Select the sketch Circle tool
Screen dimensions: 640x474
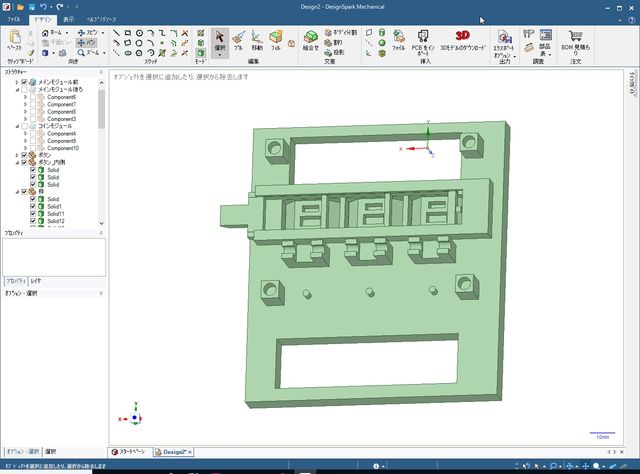pyautogui.click(x=139, y=33)
